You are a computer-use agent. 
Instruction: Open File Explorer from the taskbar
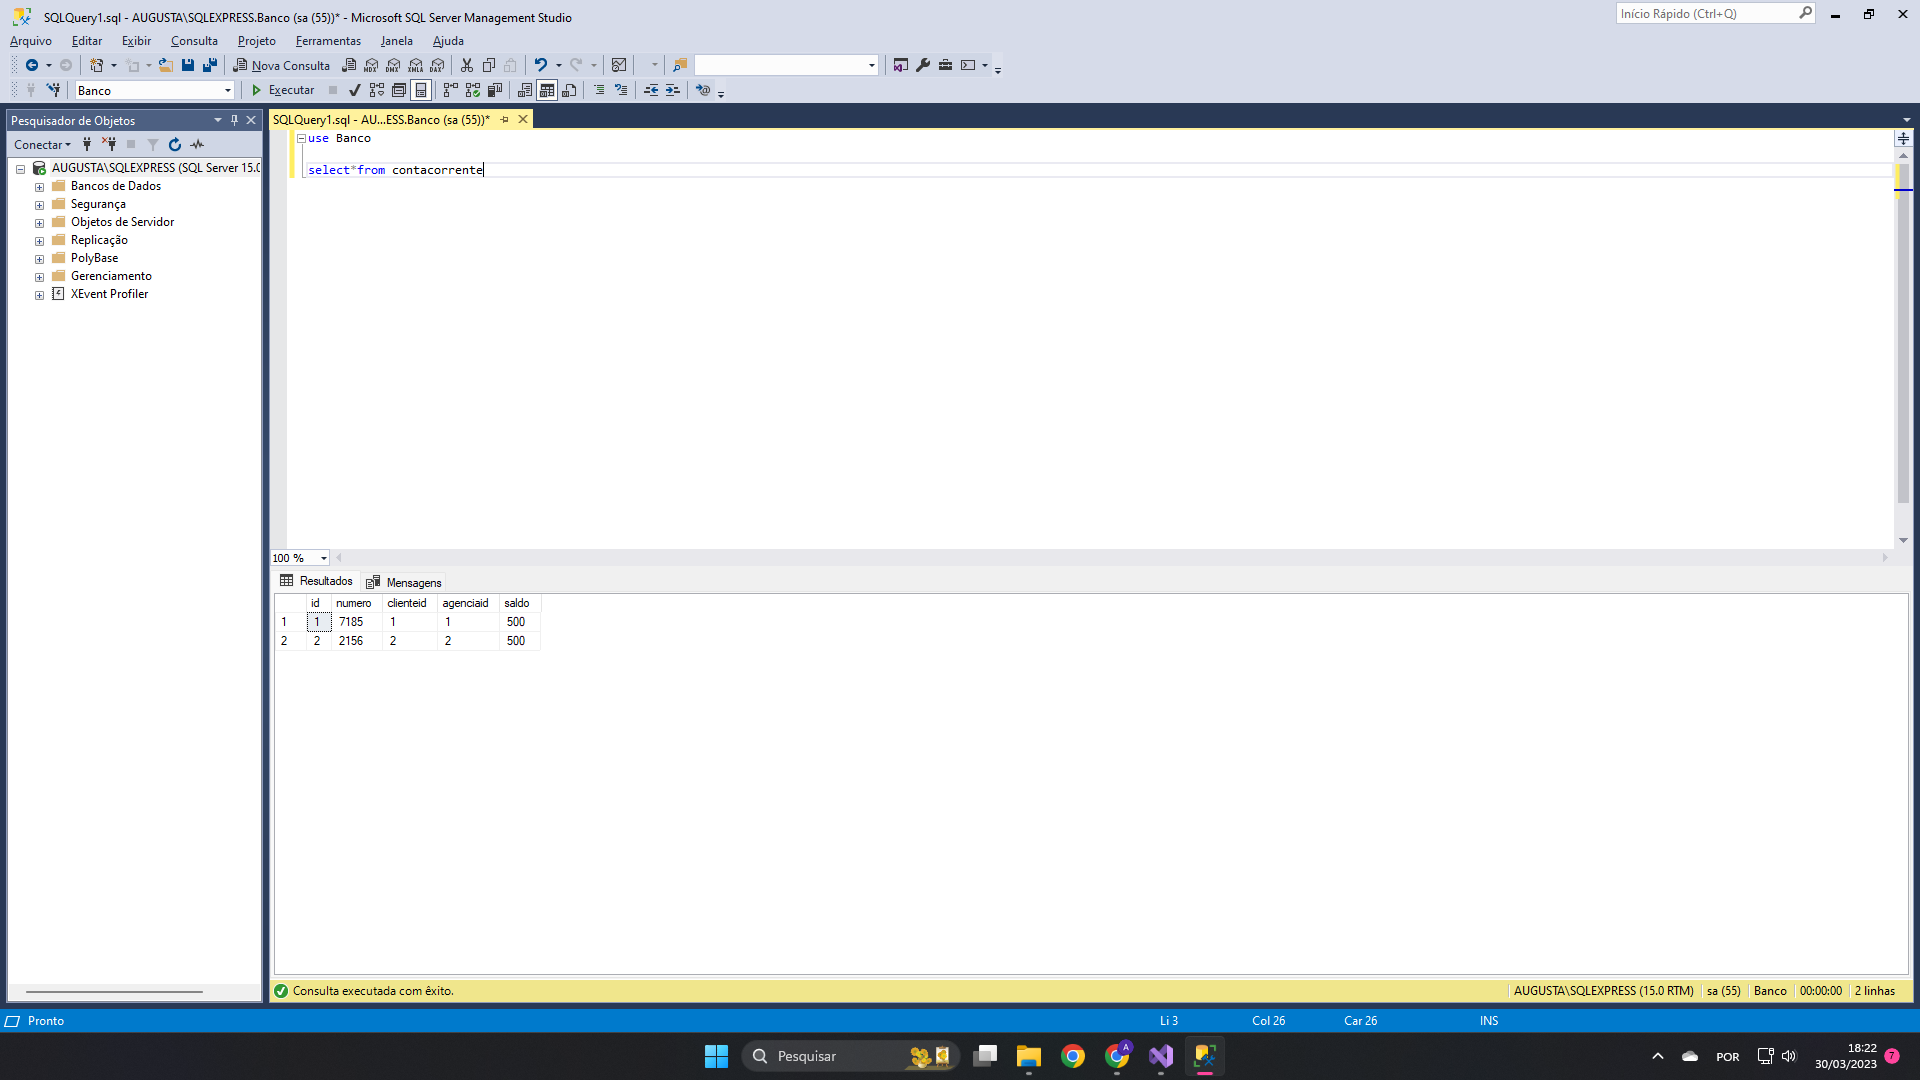[x=1029, y=1056]
